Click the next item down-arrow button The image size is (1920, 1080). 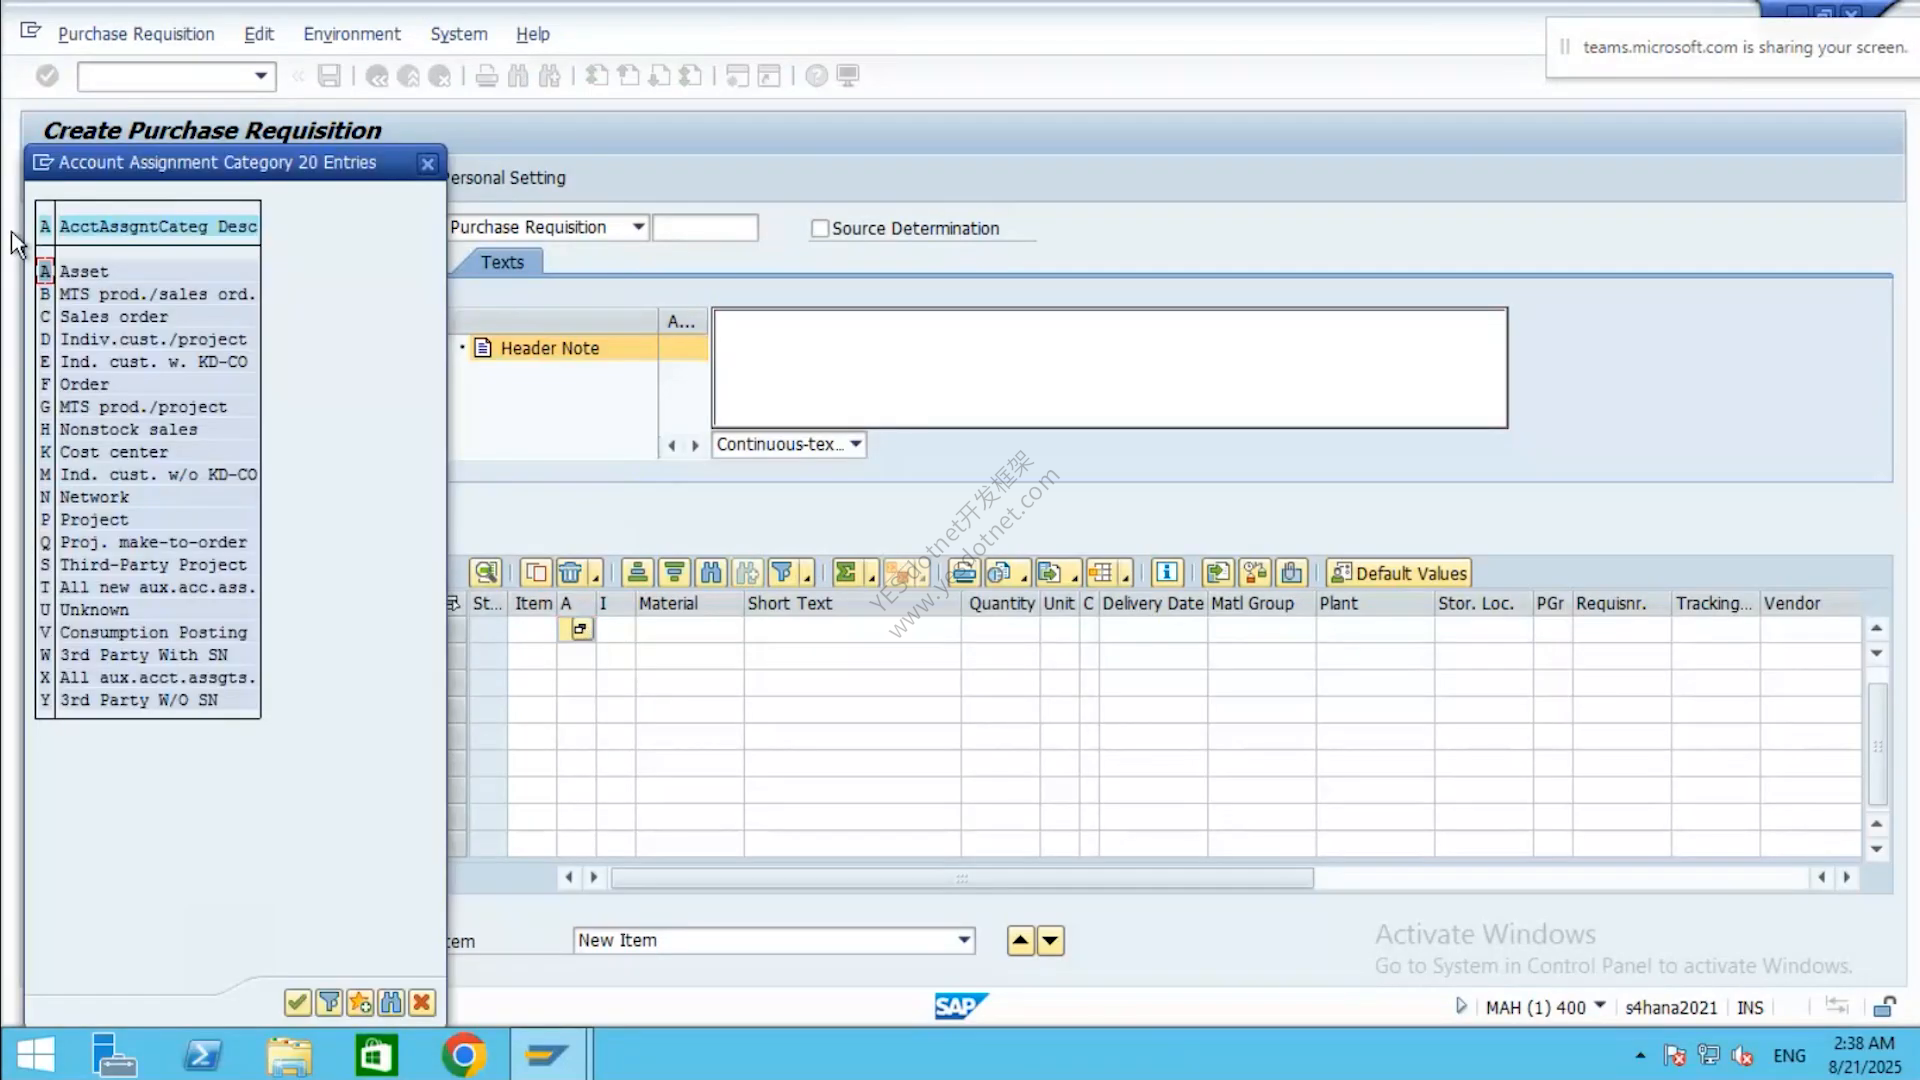coord(1050,941)
